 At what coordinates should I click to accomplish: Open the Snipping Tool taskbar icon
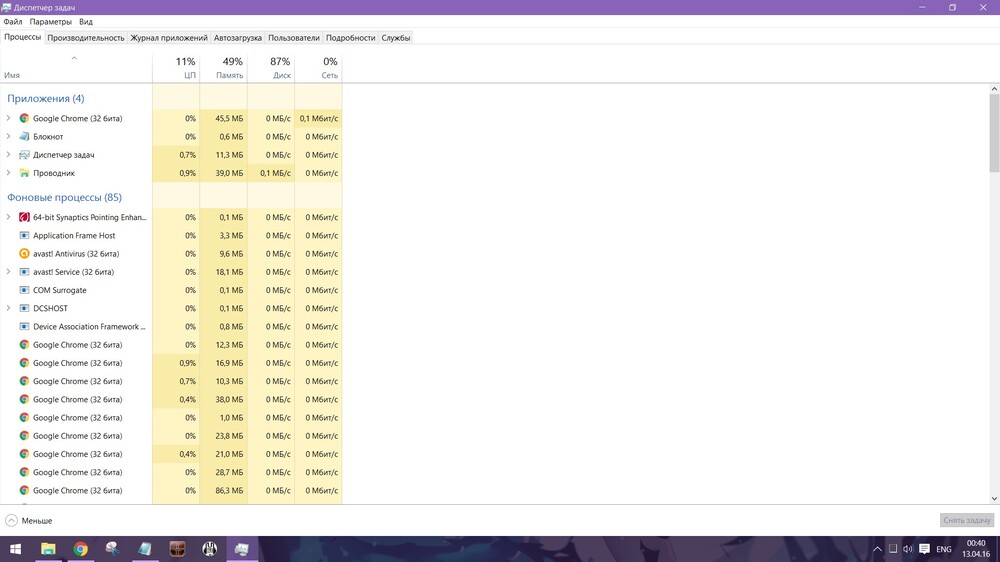coord(112,549)
